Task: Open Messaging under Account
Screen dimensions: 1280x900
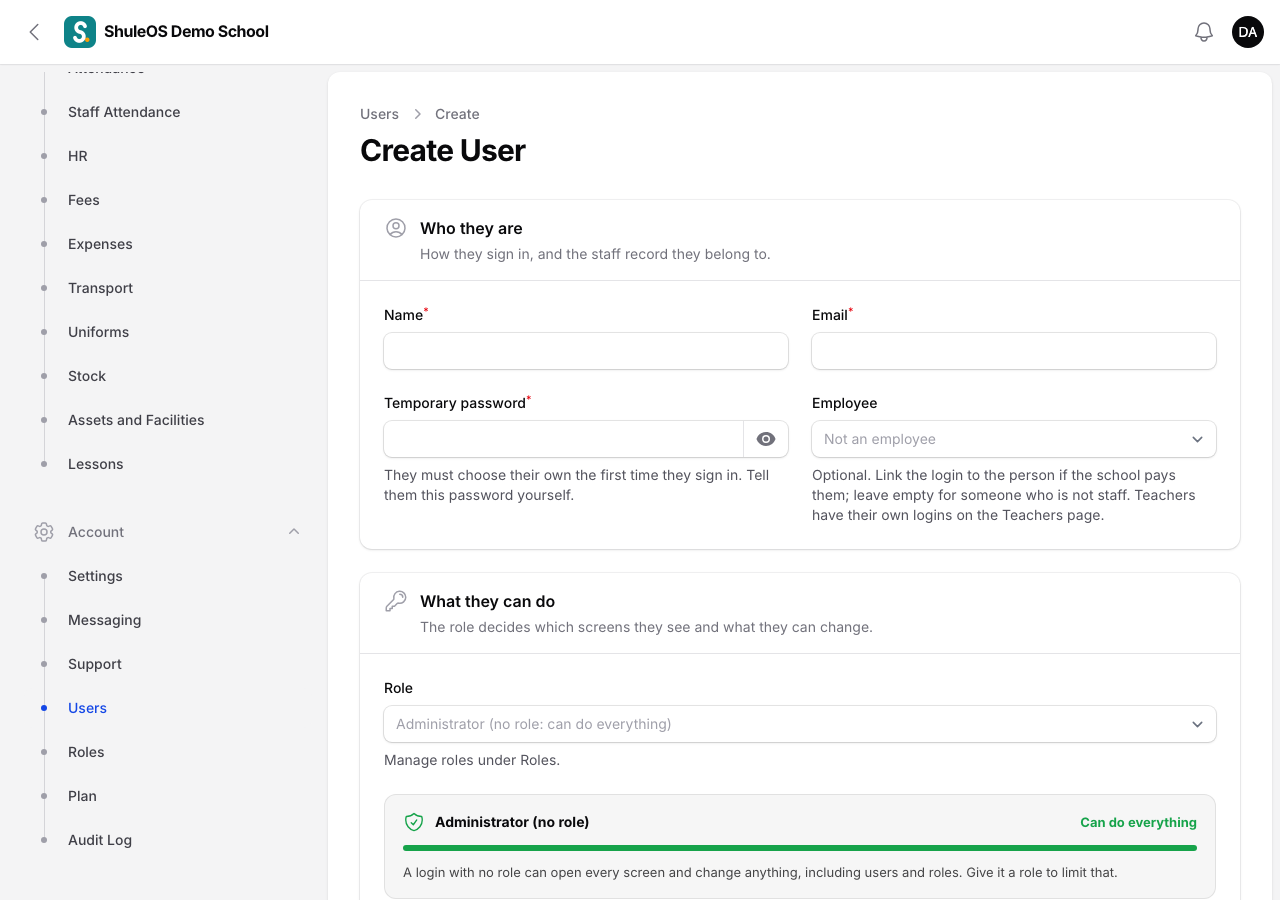Action: [104, 620]
